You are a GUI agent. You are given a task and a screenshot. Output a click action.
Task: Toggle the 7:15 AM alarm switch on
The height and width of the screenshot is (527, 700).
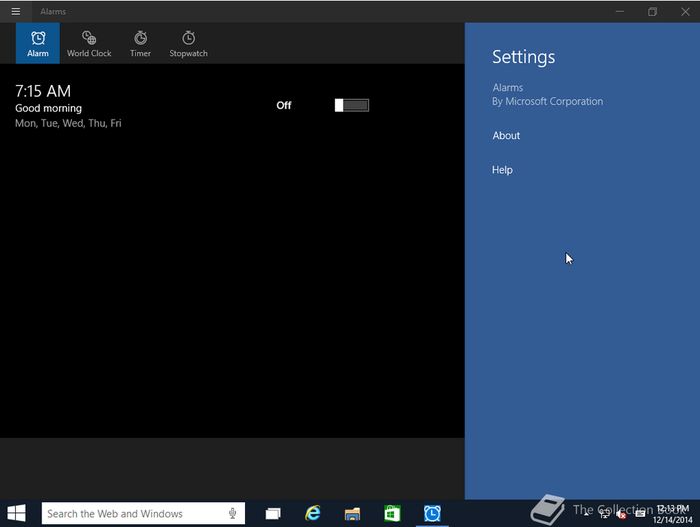tap(351, 105)
